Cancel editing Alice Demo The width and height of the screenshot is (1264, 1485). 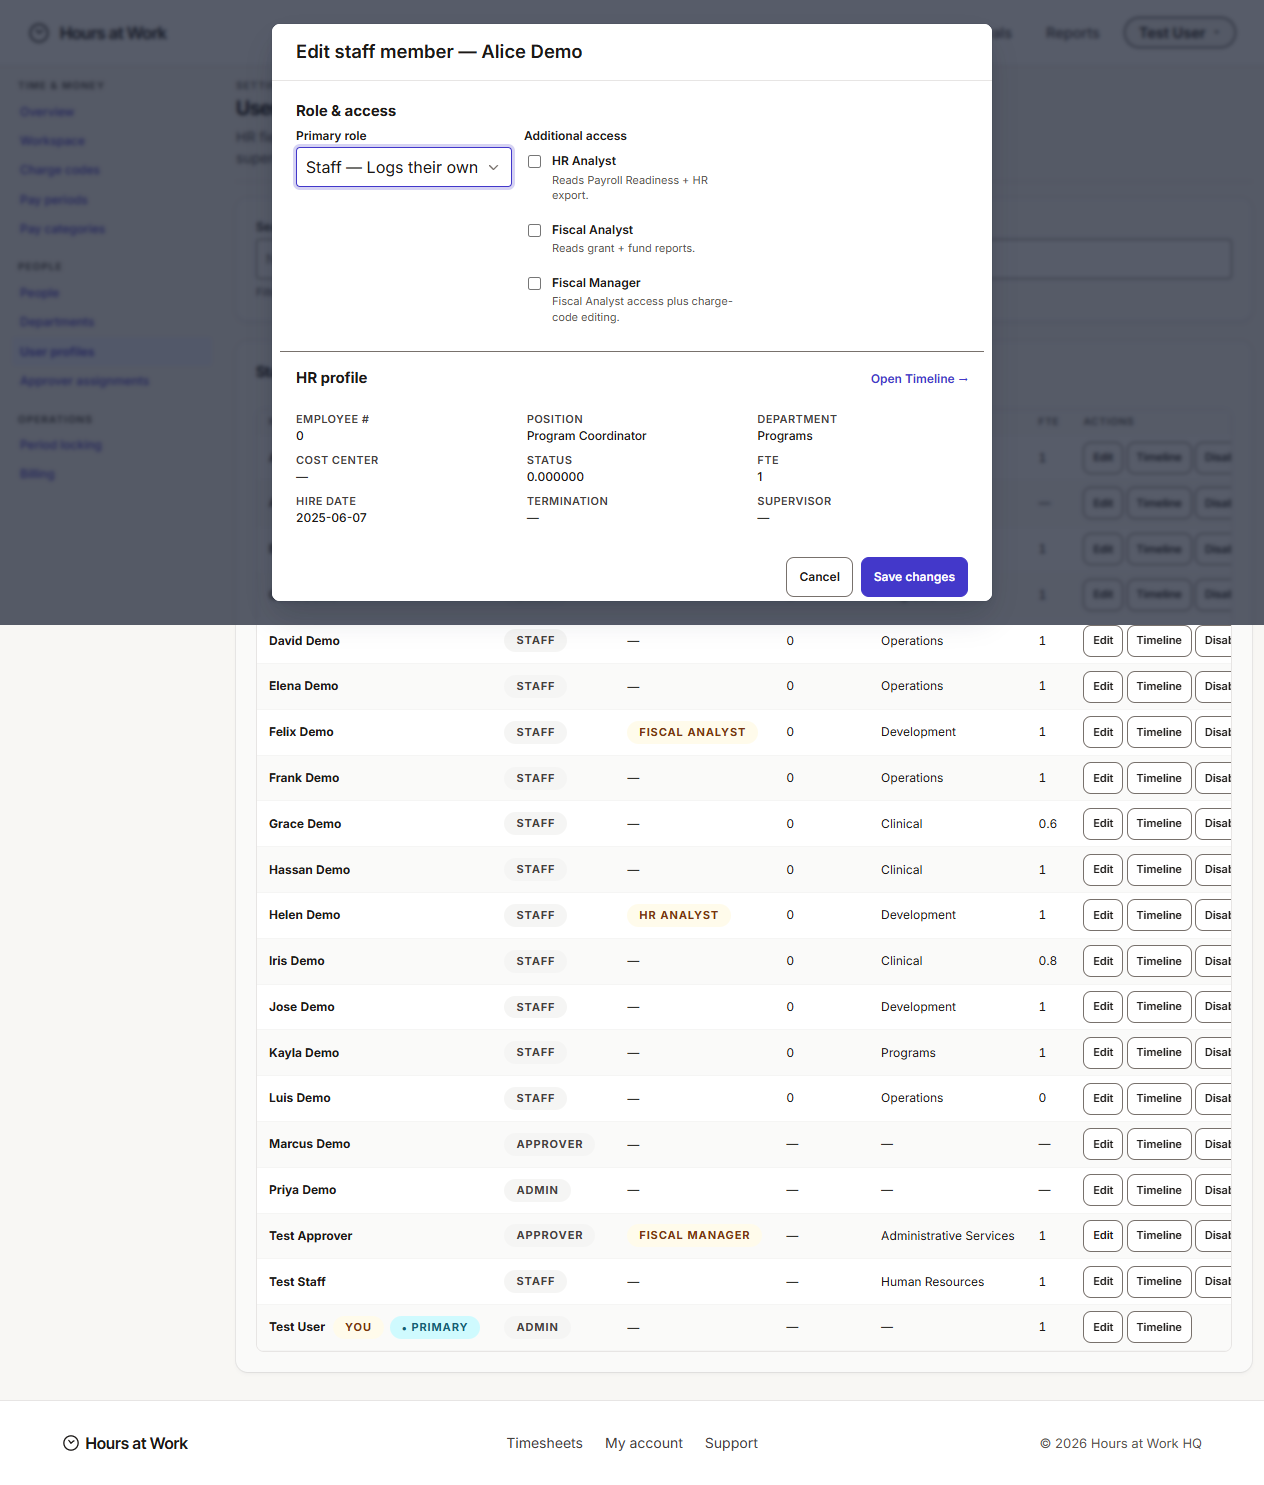point(819,577)
